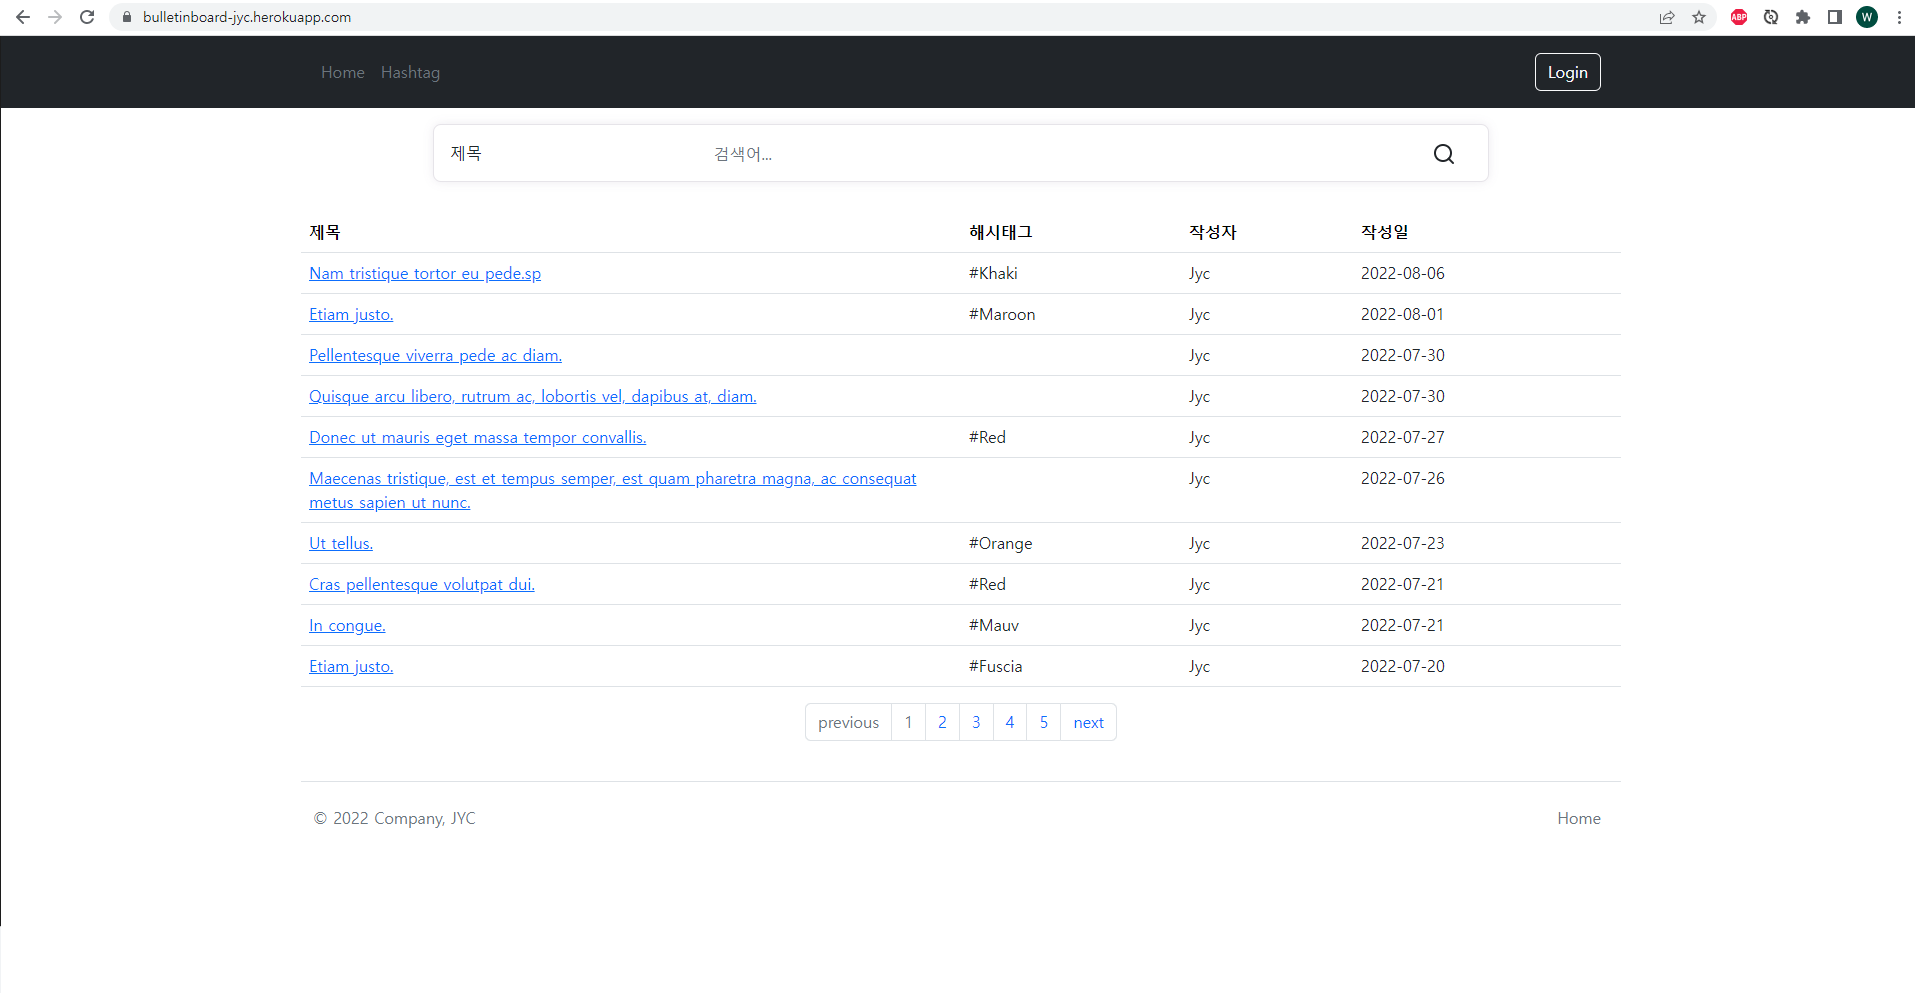Bookmark this page with star icon
Viewport: 1915px width, 993px height.
point(1699,17)
